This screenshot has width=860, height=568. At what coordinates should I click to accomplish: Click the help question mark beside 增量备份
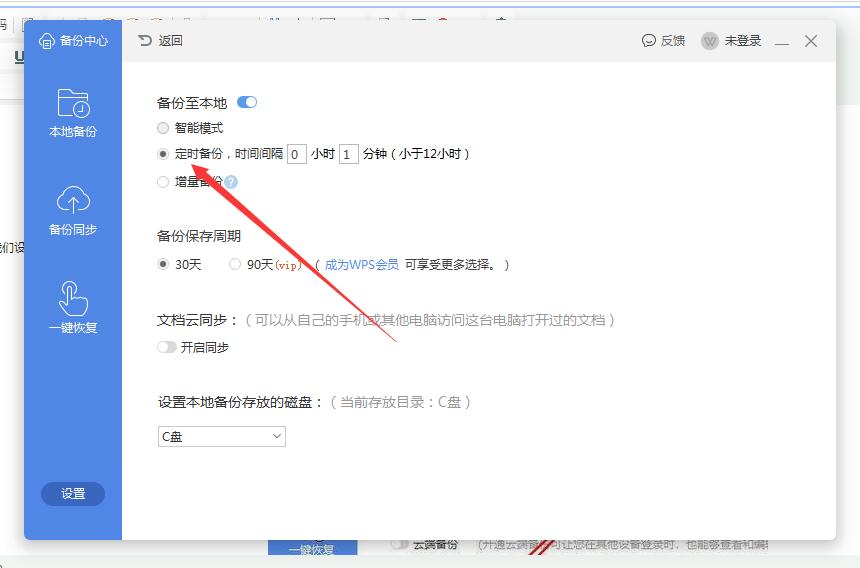pos(231,182)
